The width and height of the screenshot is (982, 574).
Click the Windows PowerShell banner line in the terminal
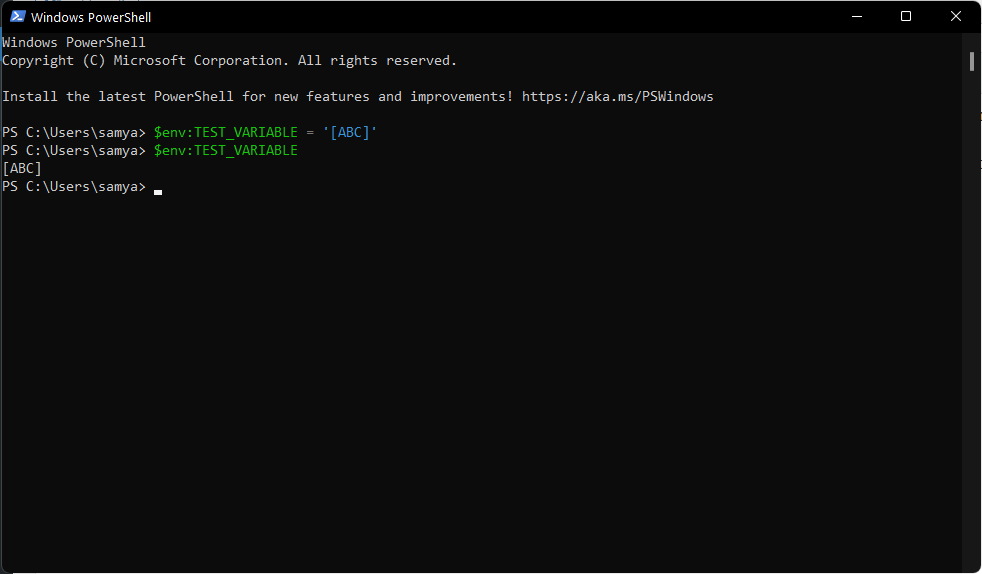[74, 43]
